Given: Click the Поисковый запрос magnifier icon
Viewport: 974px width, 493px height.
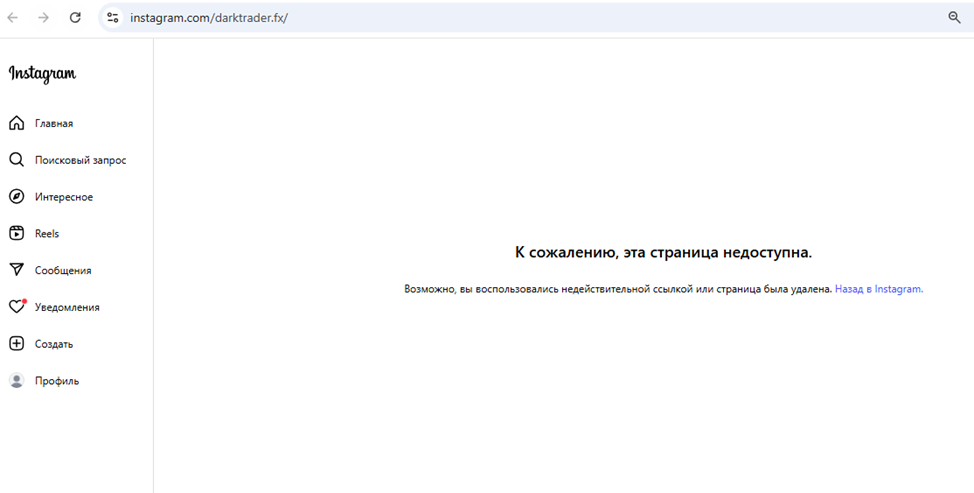Looking at the screenshot, I should coord(17,160).
